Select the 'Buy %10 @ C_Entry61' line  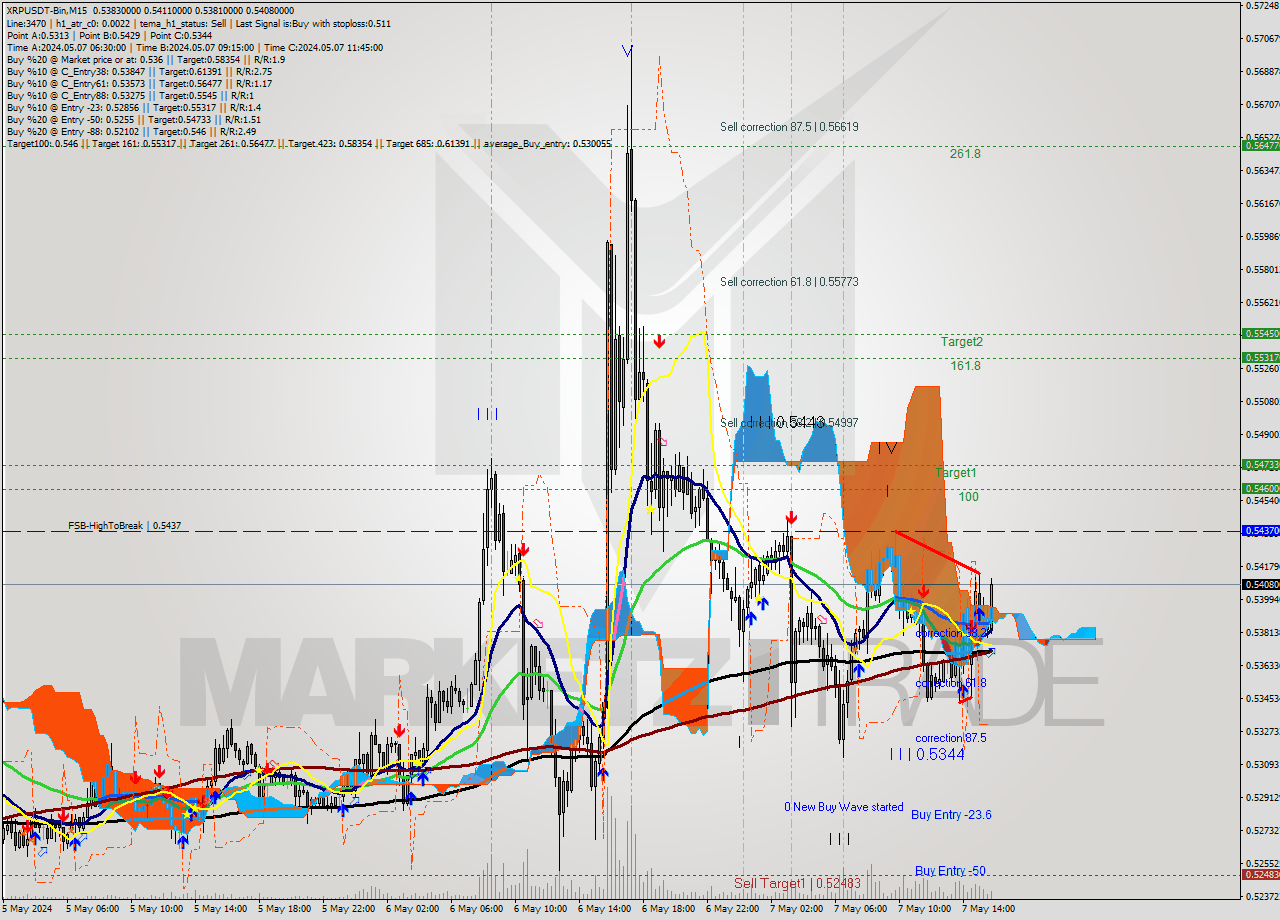139,83
